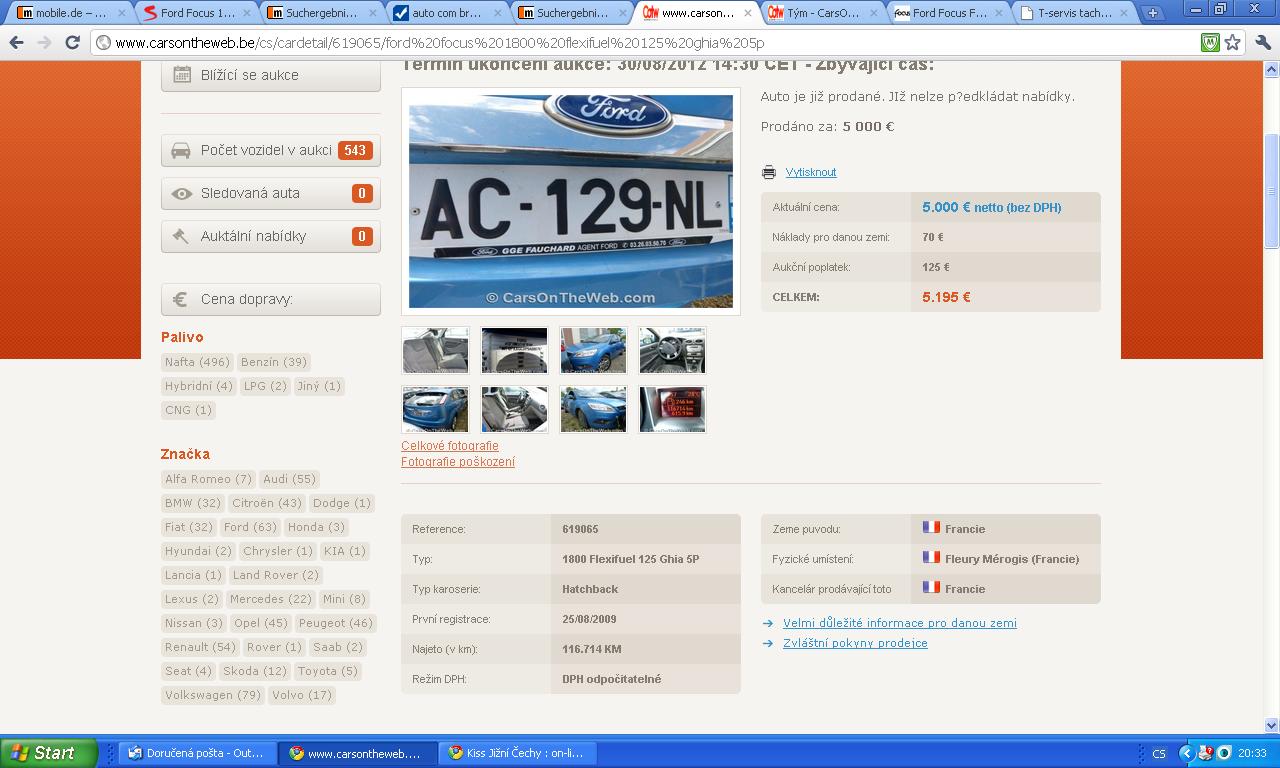Screen dimensions: 1280x768
Task: Click Velmi důležité informace pro danou zemi
Action: coord(899,623)
